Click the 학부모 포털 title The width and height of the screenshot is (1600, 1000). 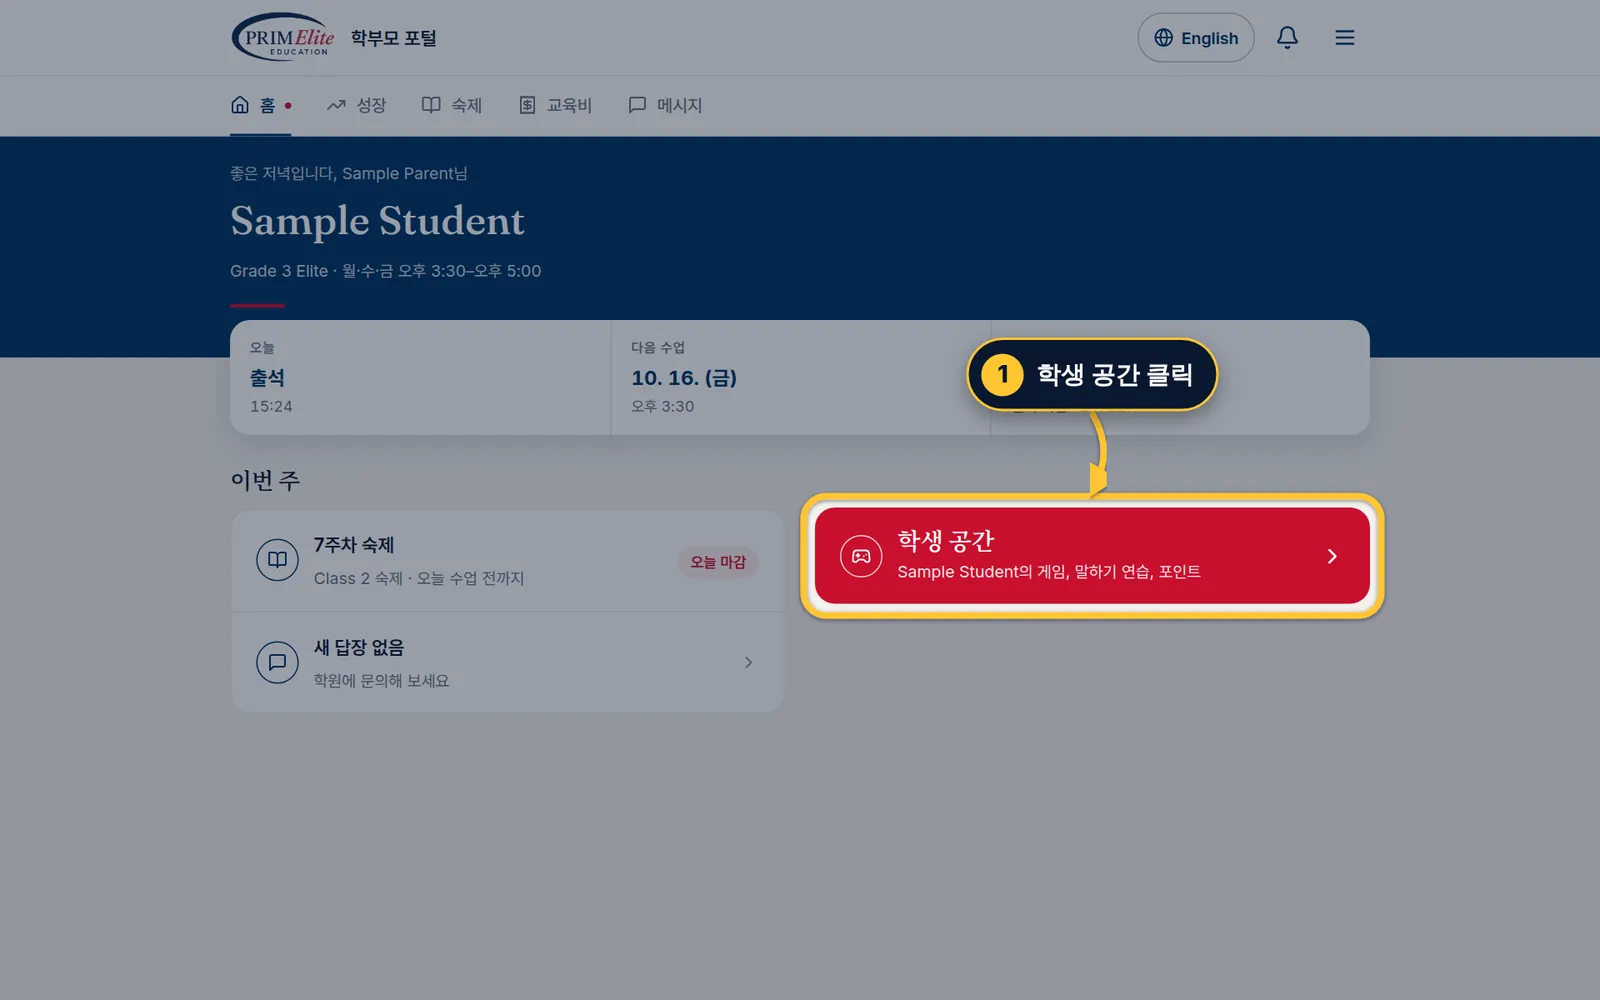click(x=394, y=38)
